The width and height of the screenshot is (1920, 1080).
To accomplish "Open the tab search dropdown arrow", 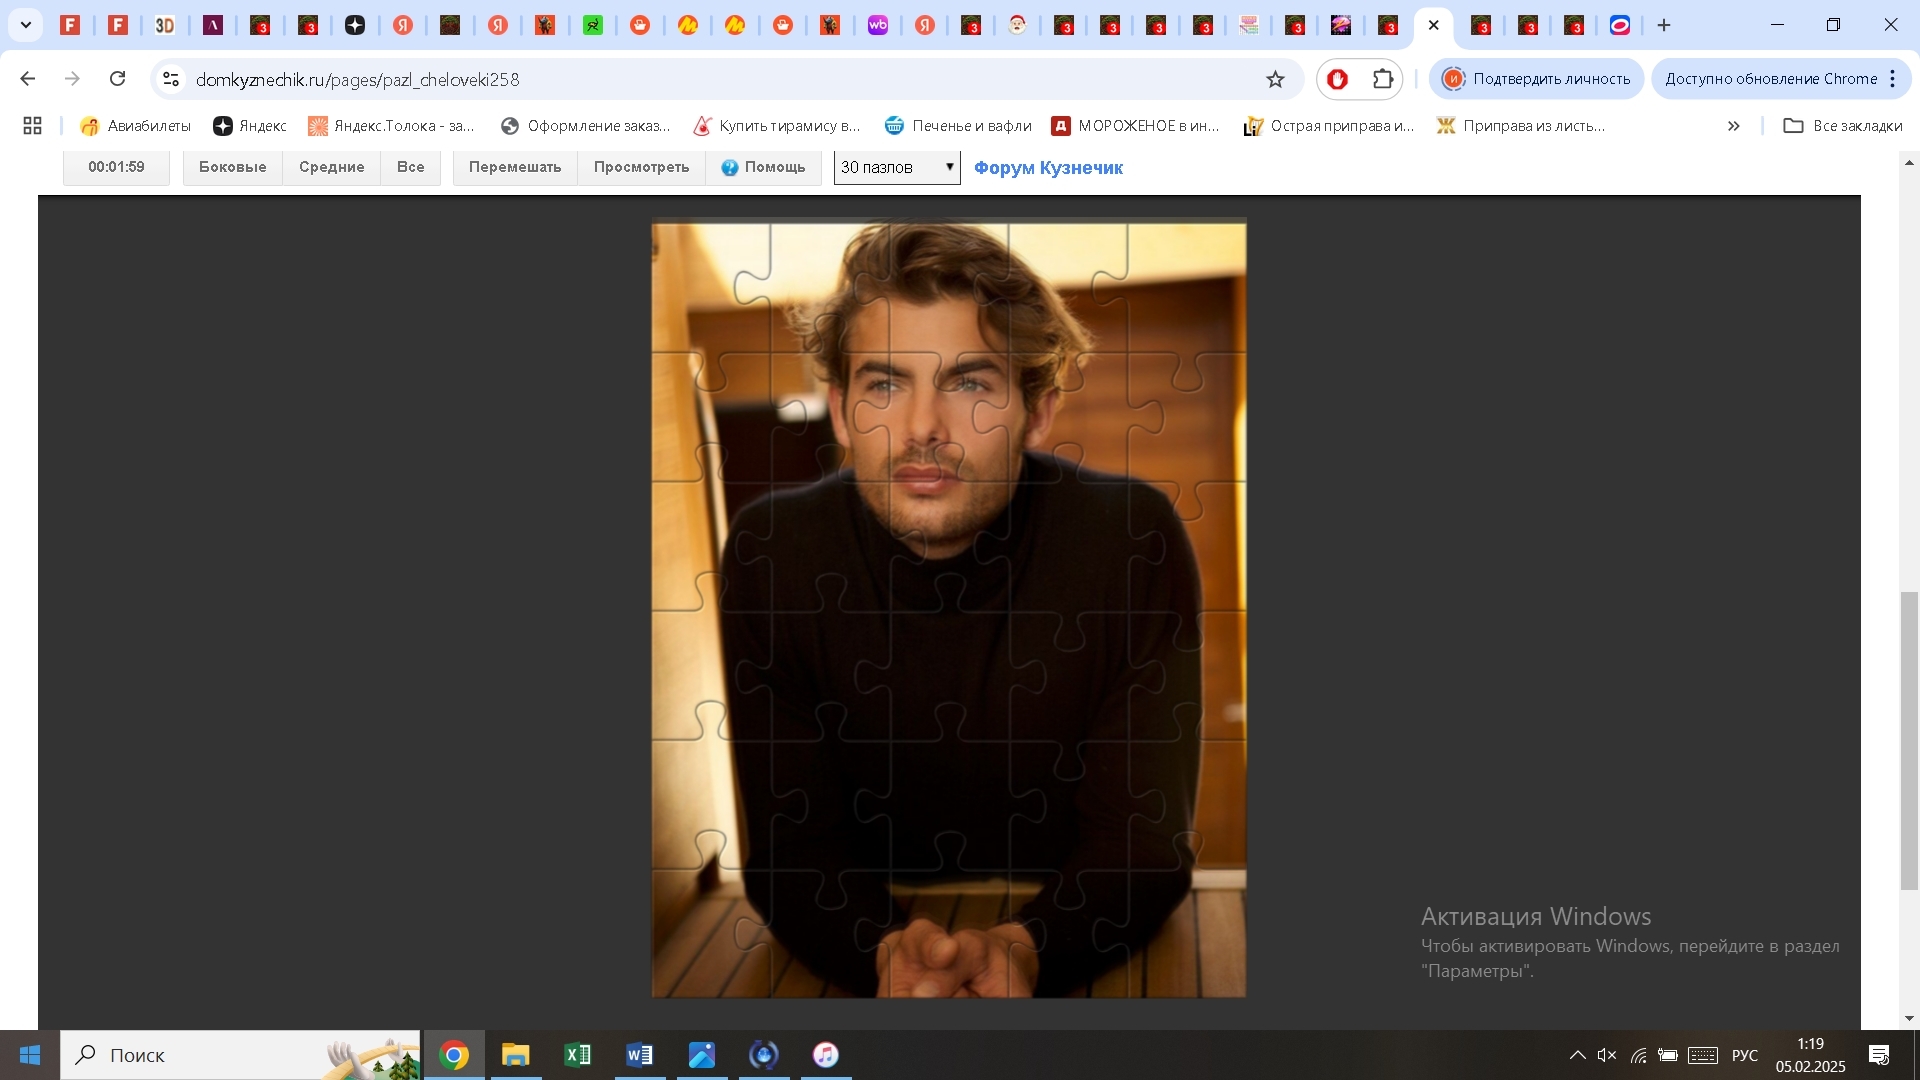I will tap(26, 25).
